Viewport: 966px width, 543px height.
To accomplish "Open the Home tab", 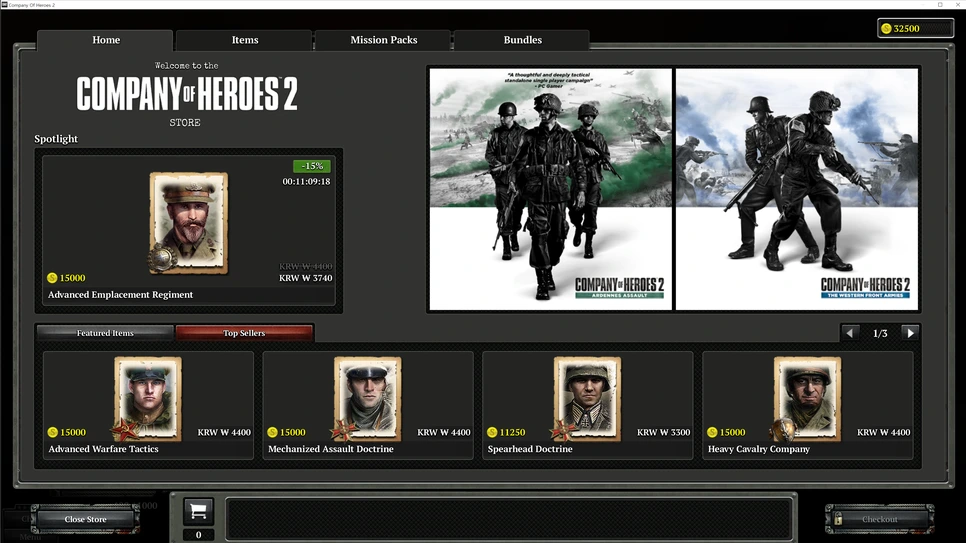I will pyautogui.click(x=105, y=40).
